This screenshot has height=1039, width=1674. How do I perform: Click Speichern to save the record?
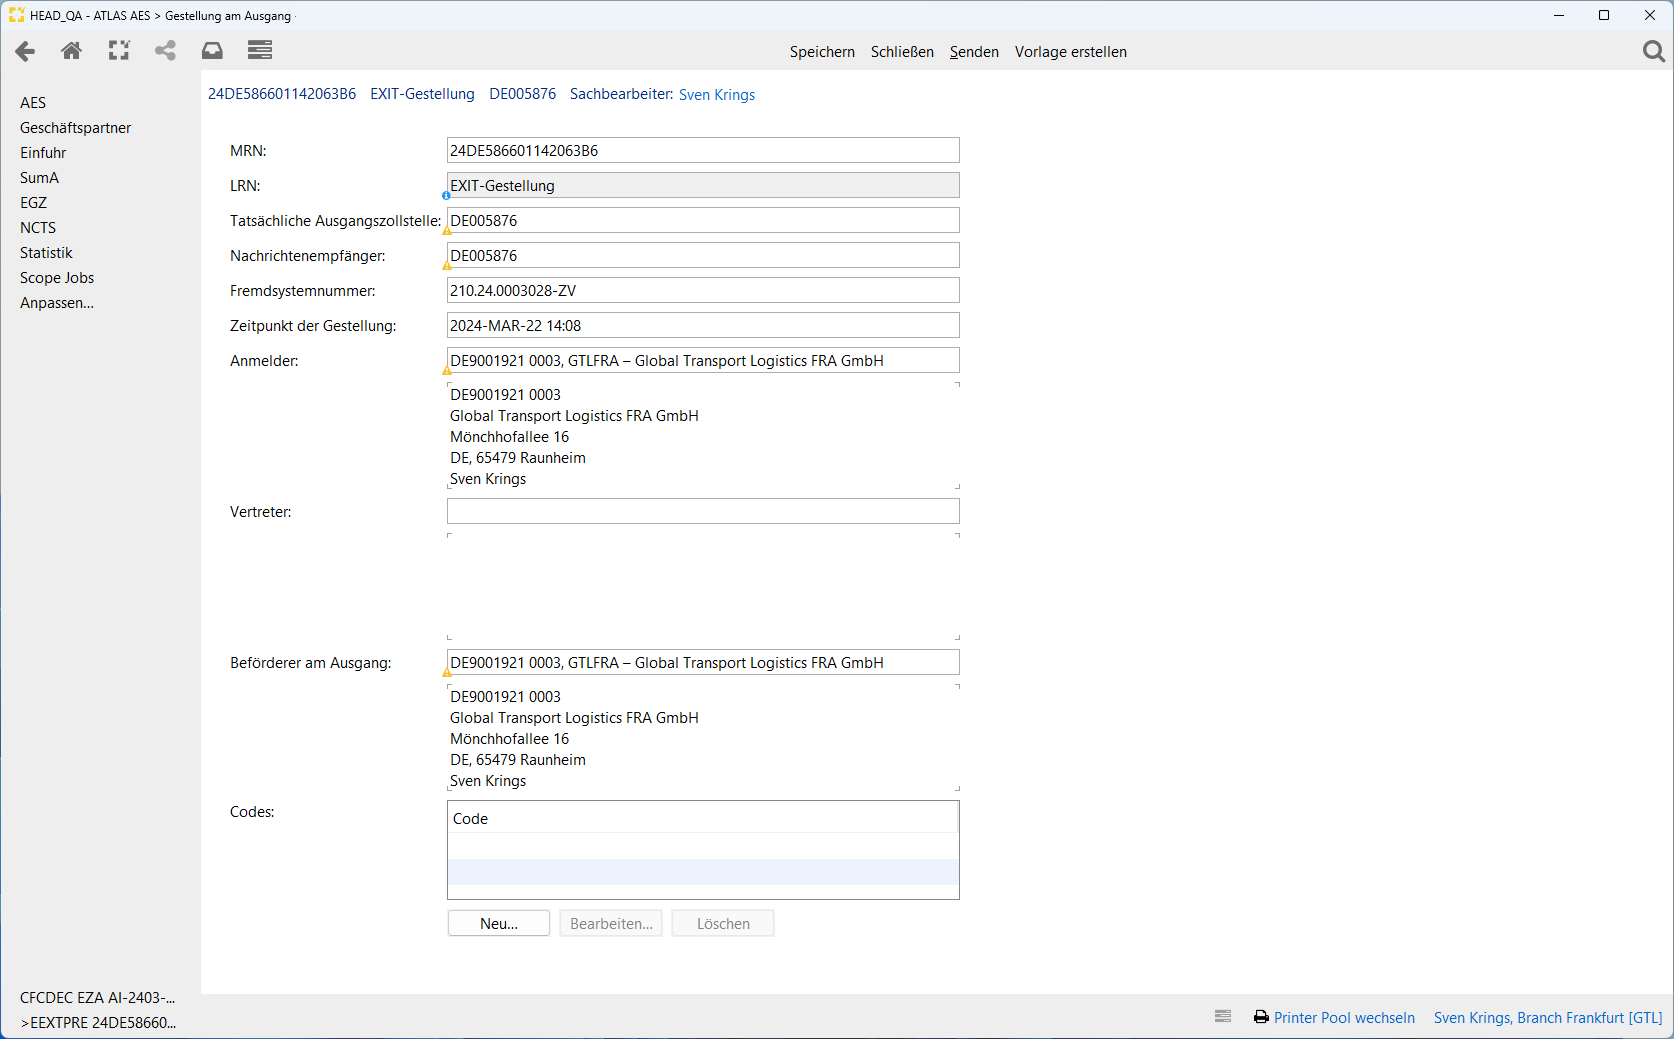pos(821,52)
